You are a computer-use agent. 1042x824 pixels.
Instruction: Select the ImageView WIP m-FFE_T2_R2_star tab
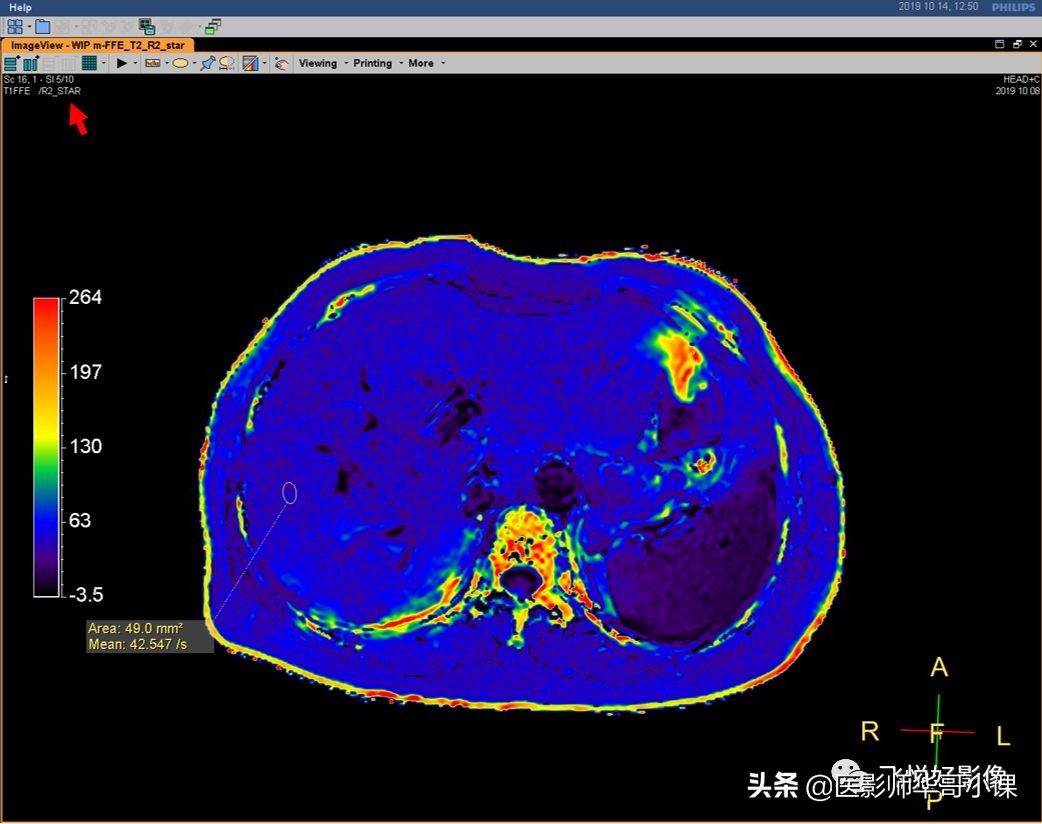[x=98, y=45]
